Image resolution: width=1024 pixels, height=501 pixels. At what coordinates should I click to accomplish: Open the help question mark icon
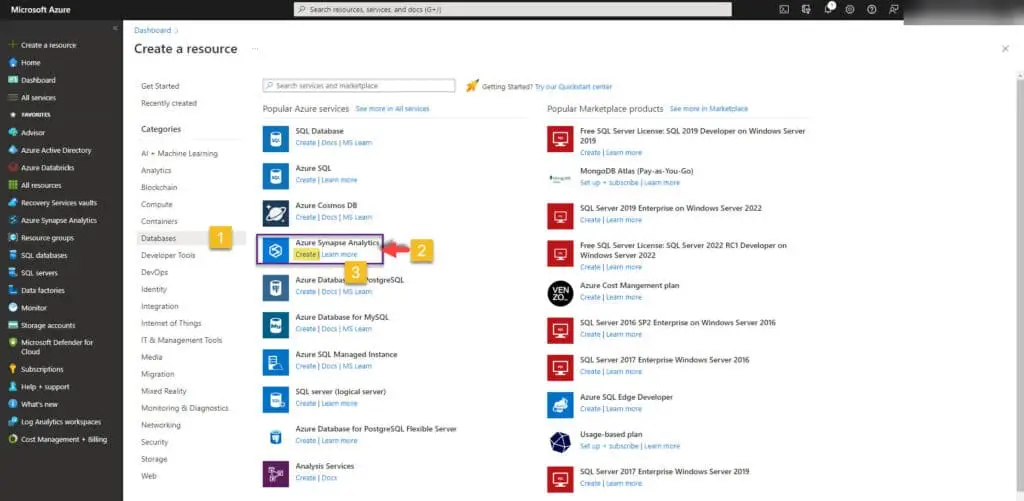tap(872, 9)
